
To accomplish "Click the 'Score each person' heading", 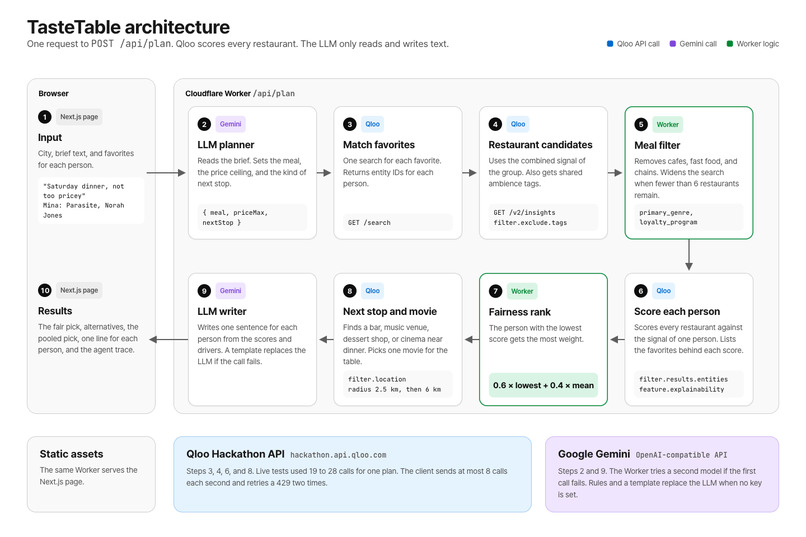I will pyautogui.click(x=677, y=311).
